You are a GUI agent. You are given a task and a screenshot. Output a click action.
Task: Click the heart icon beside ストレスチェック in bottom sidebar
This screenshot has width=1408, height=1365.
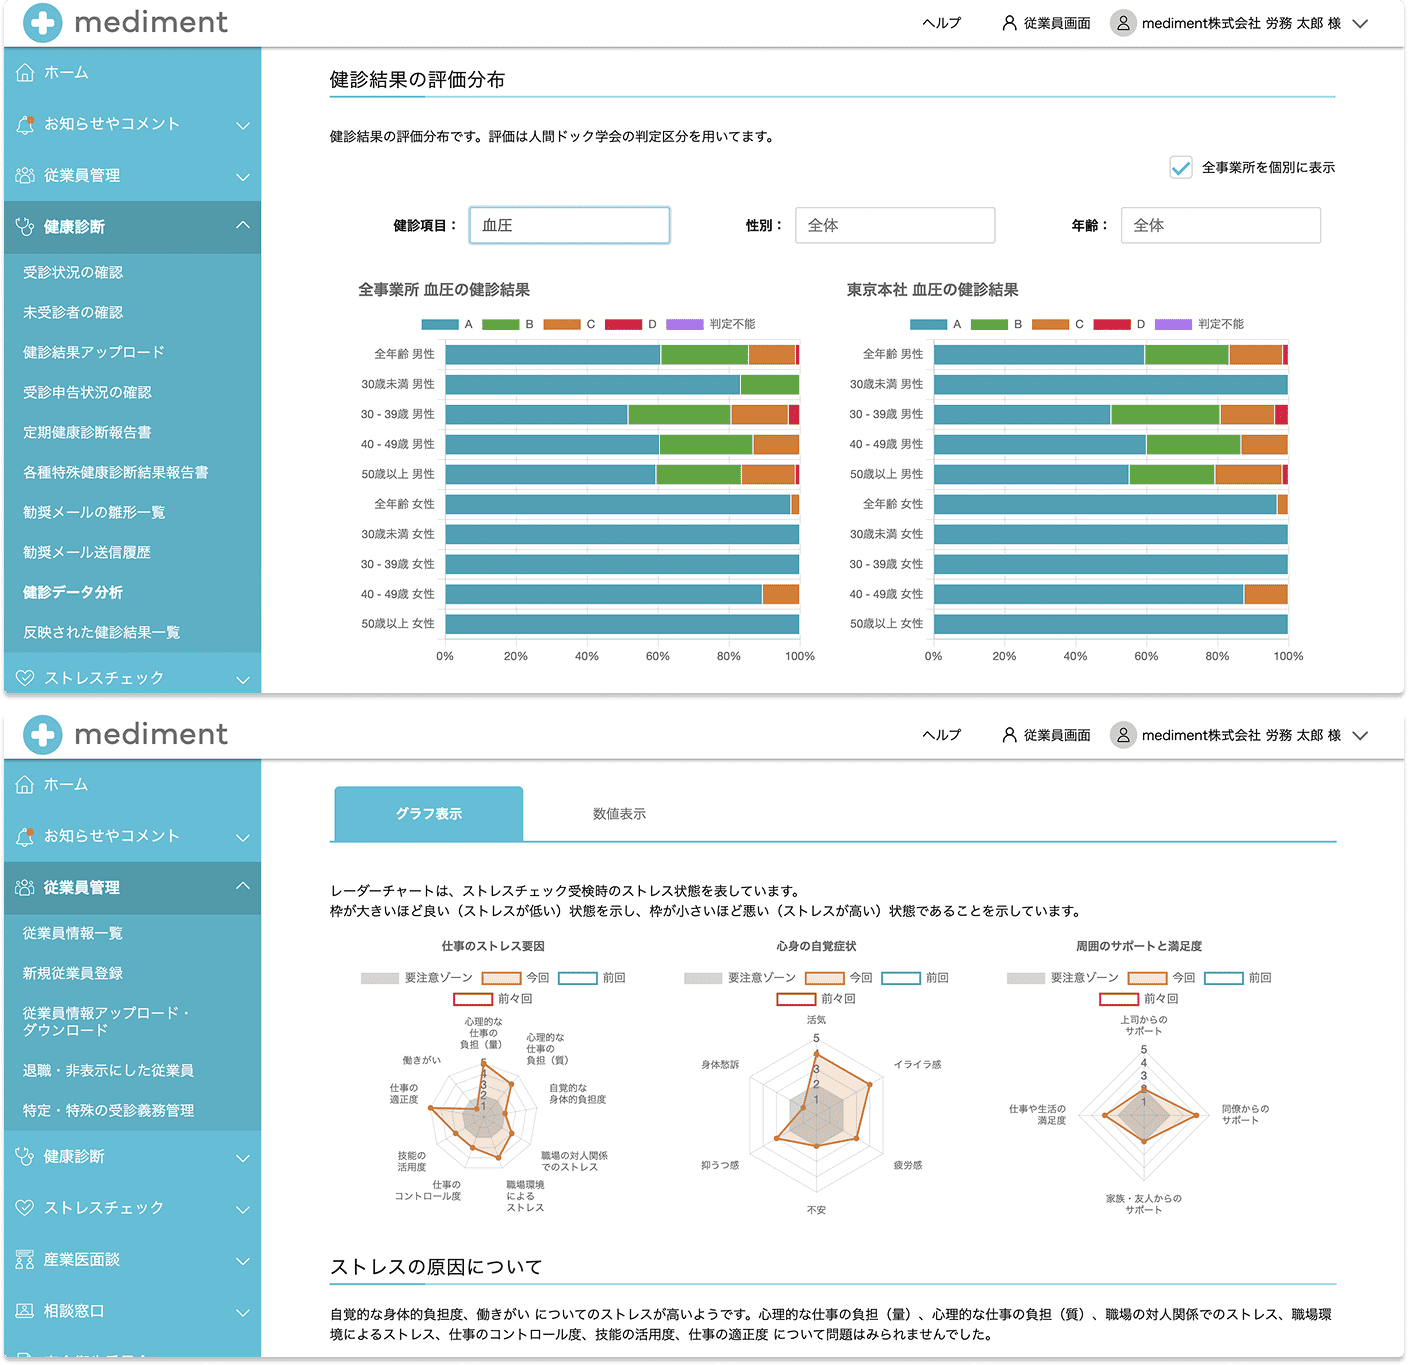pyautogui.click(x=25, y=1208)
